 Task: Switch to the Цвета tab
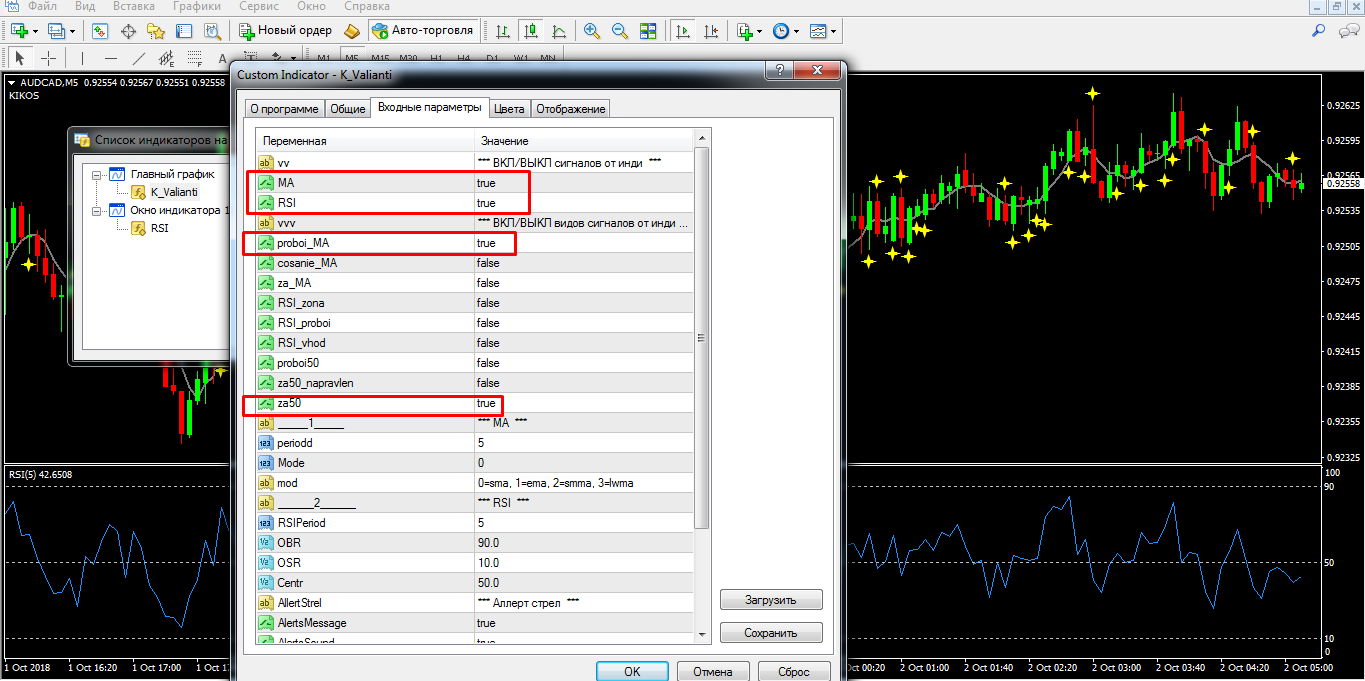point(508,109)
